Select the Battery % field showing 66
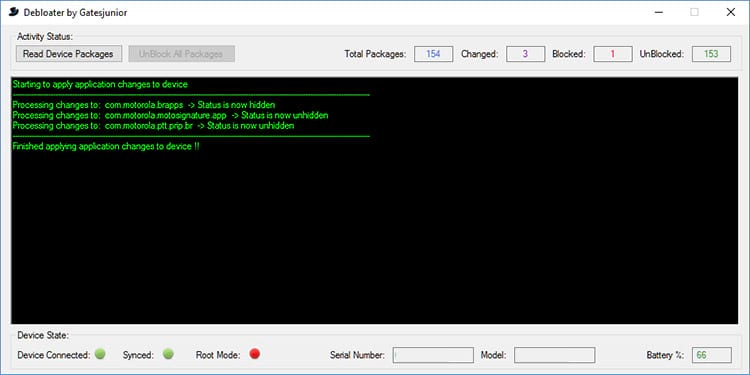The height and width of the screenshot is (375, 750). pyautogui.click(x=712, y=355)
